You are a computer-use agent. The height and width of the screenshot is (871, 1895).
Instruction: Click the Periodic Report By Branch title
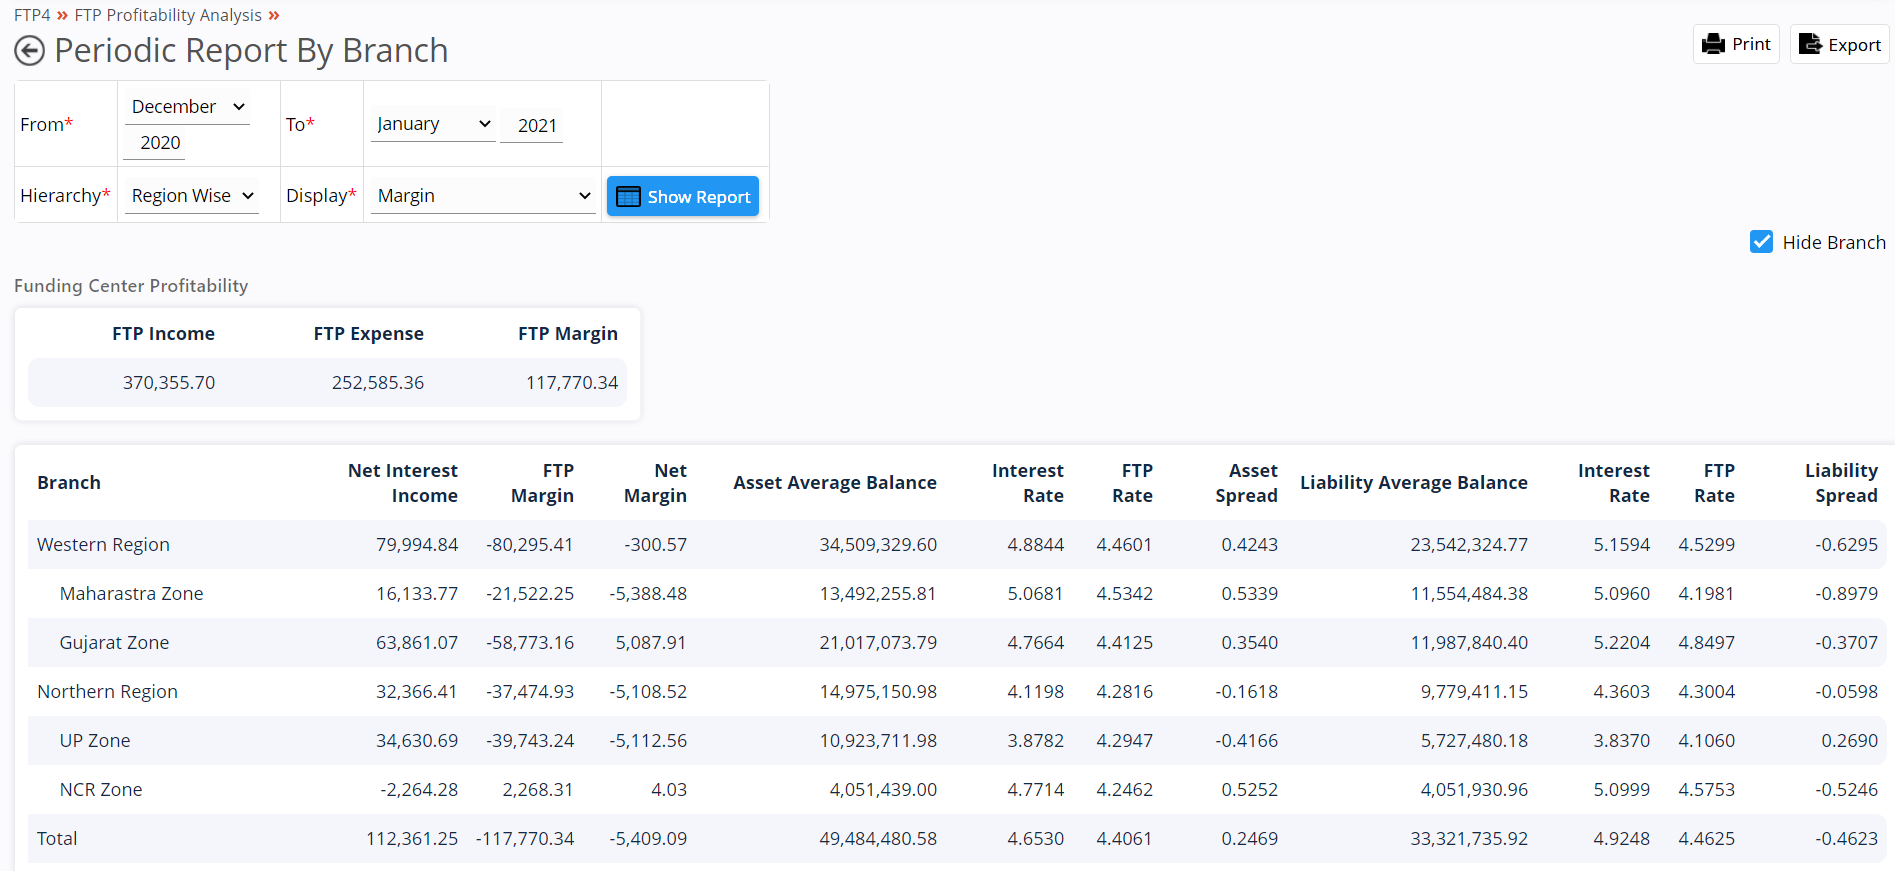pyautogui.click(x=251, y=51)
